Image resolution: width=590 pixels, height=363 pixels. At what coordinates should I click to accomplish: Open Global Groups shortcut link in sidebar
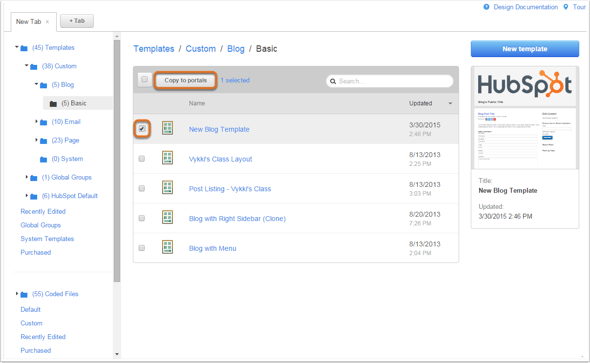pos(41,225)
